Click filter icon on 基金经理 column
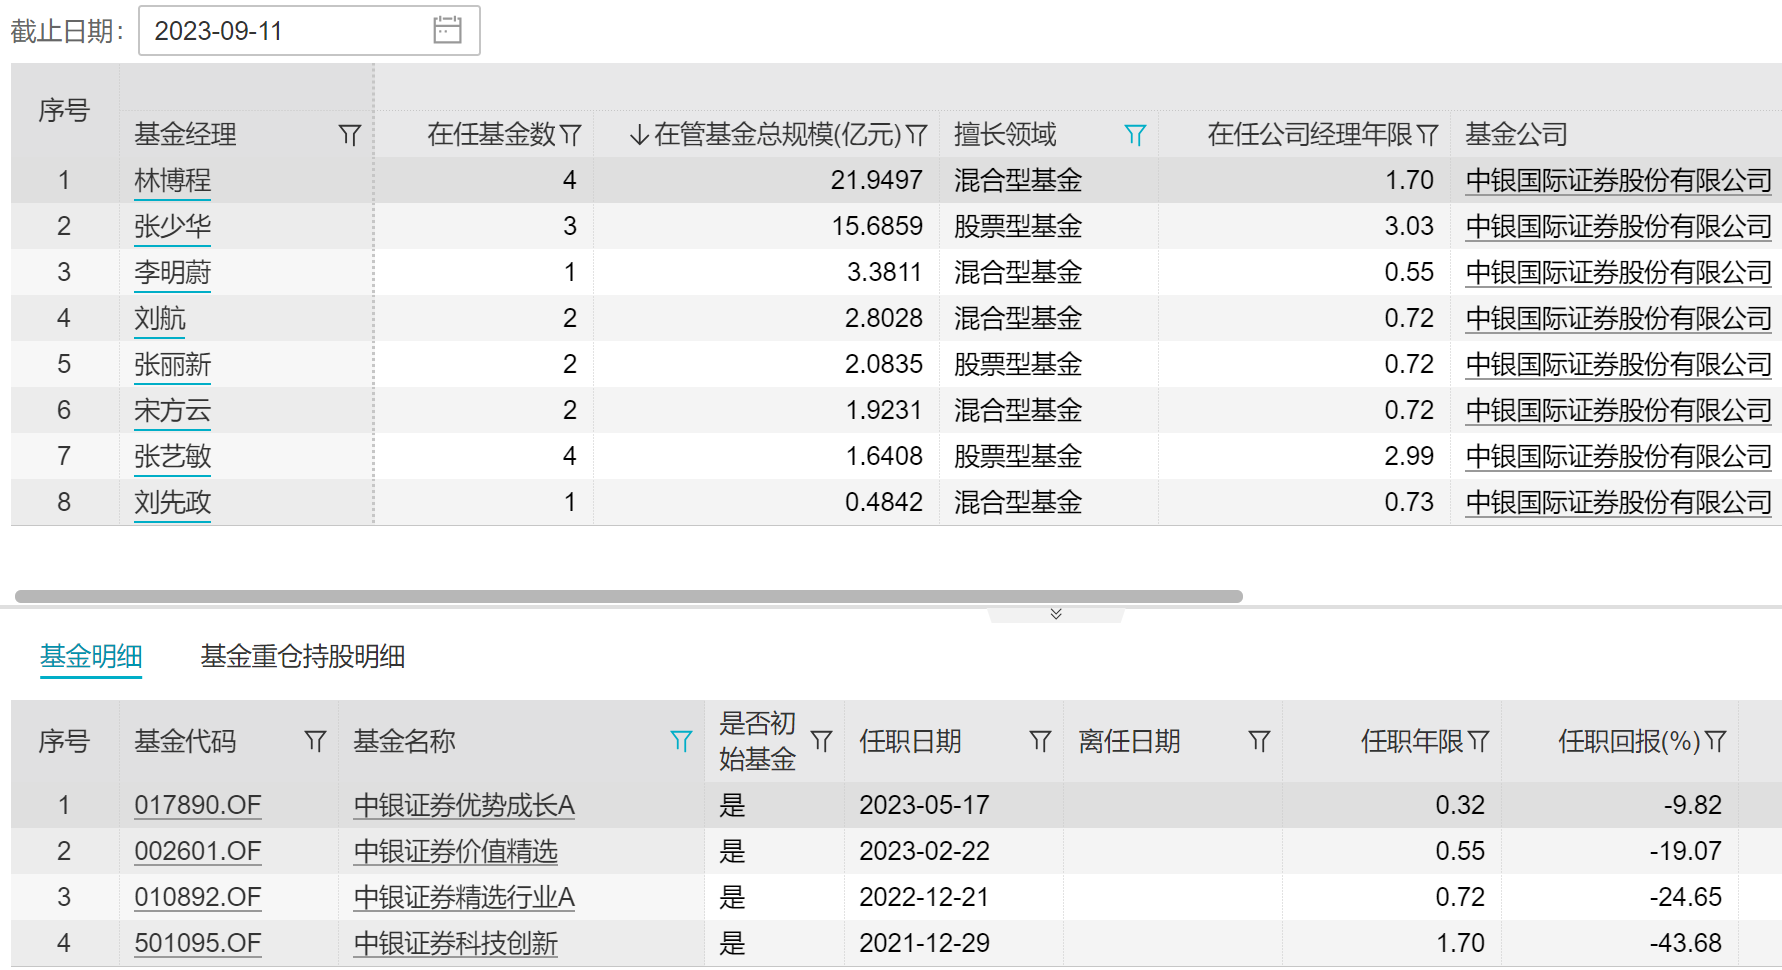The height and width of the screenshot is (970, 1782). point(349,135)
